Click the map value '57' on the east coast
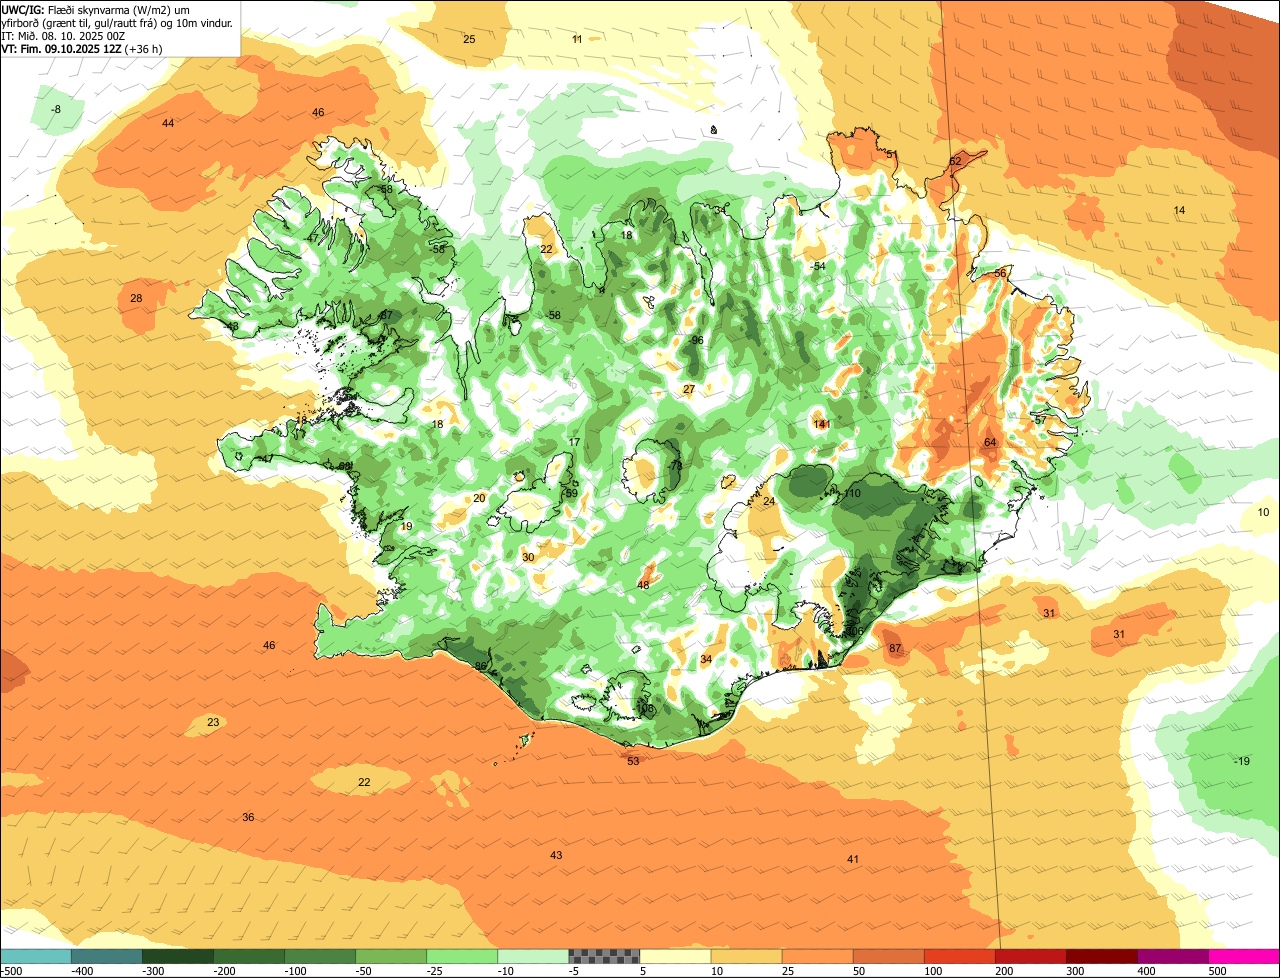 pyautogui.click(x=1040, y=420)
